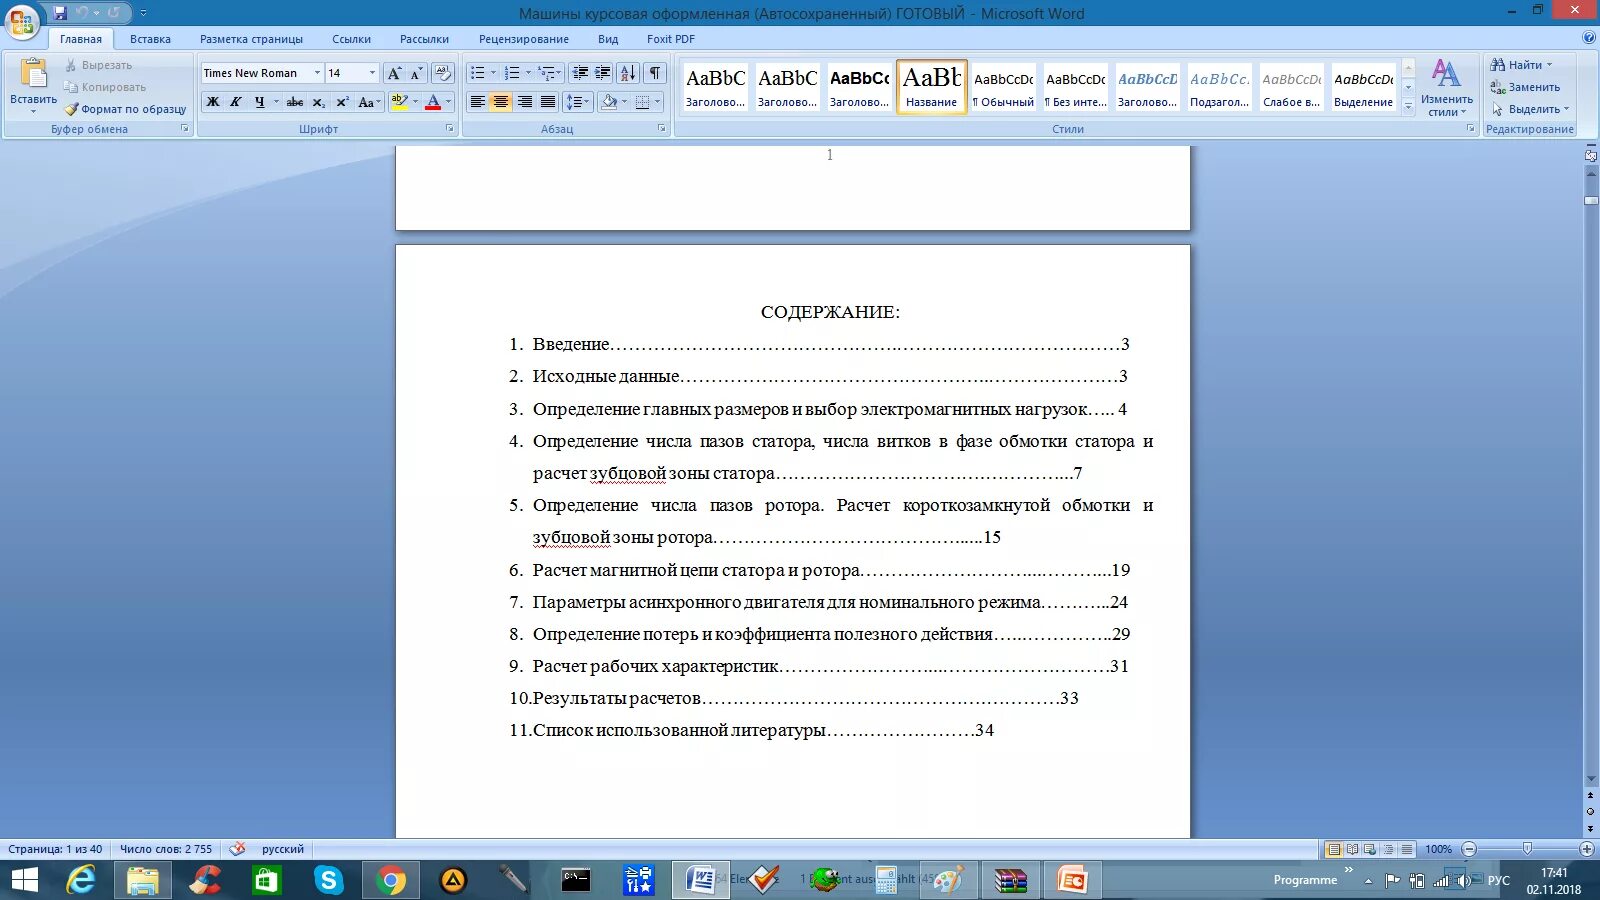The height and width of the screenshot is (900, 1600).
Task: Apply red font color
Action: pyautogui.click(x=433, y=102)
